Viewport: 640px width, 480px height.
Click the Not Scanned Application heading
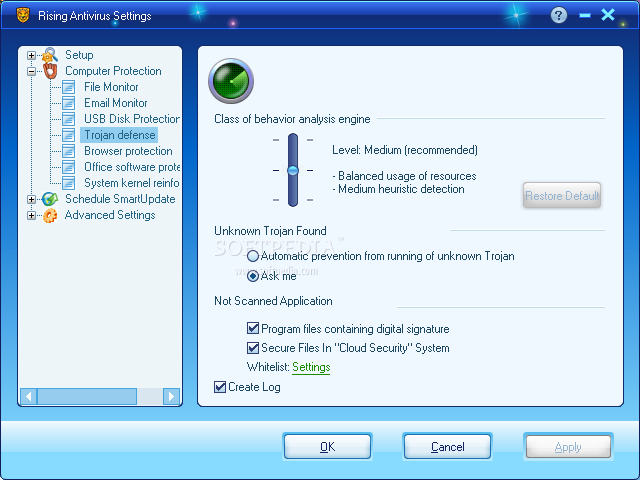[273, 301]
